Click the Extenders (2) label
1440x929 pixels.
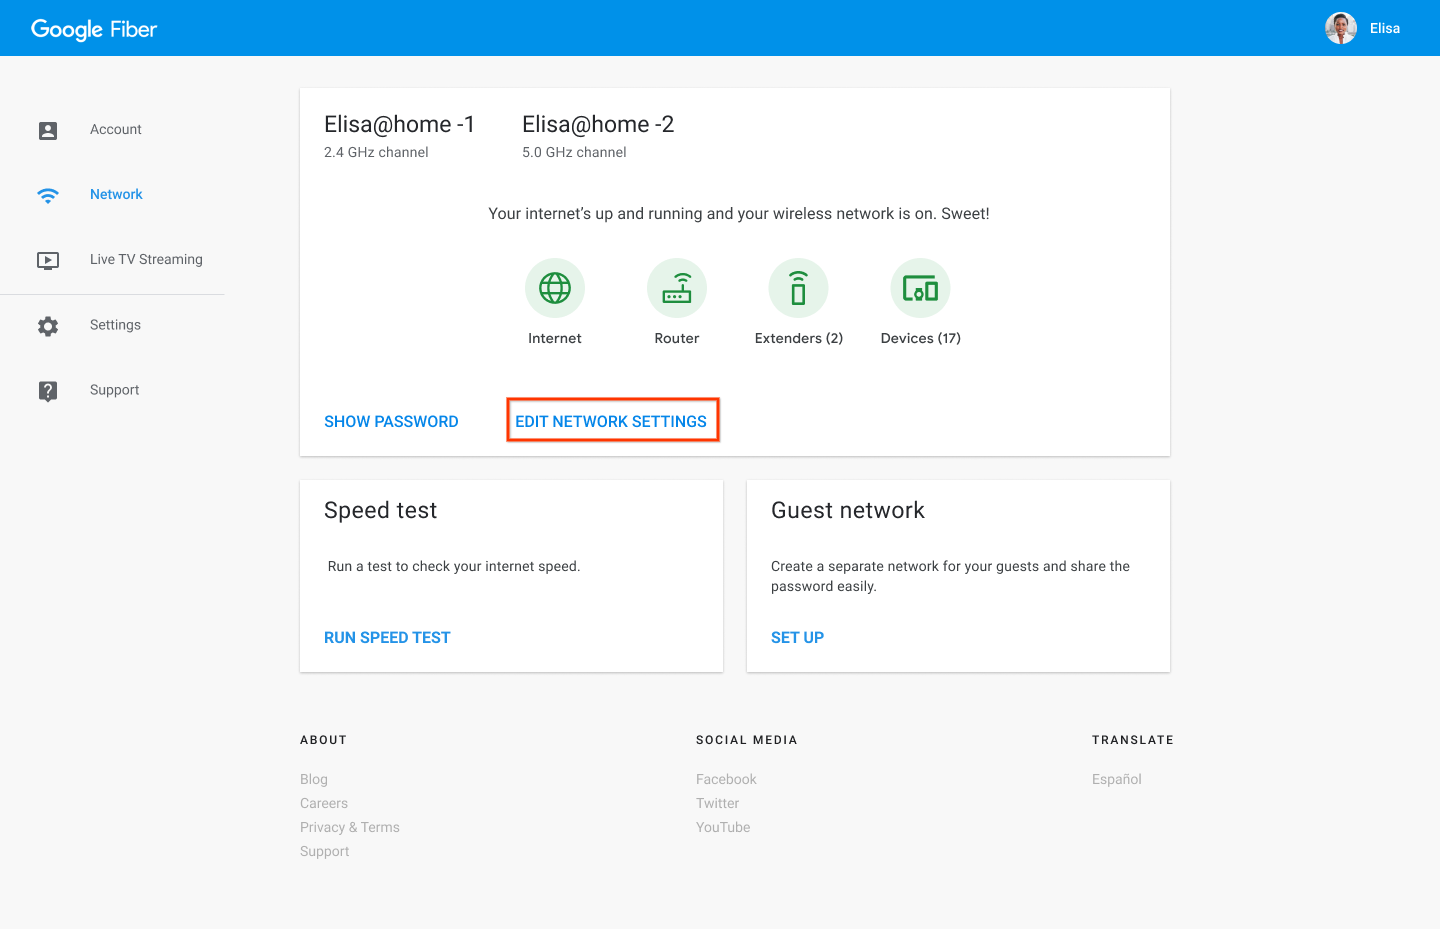click(799, 338)
